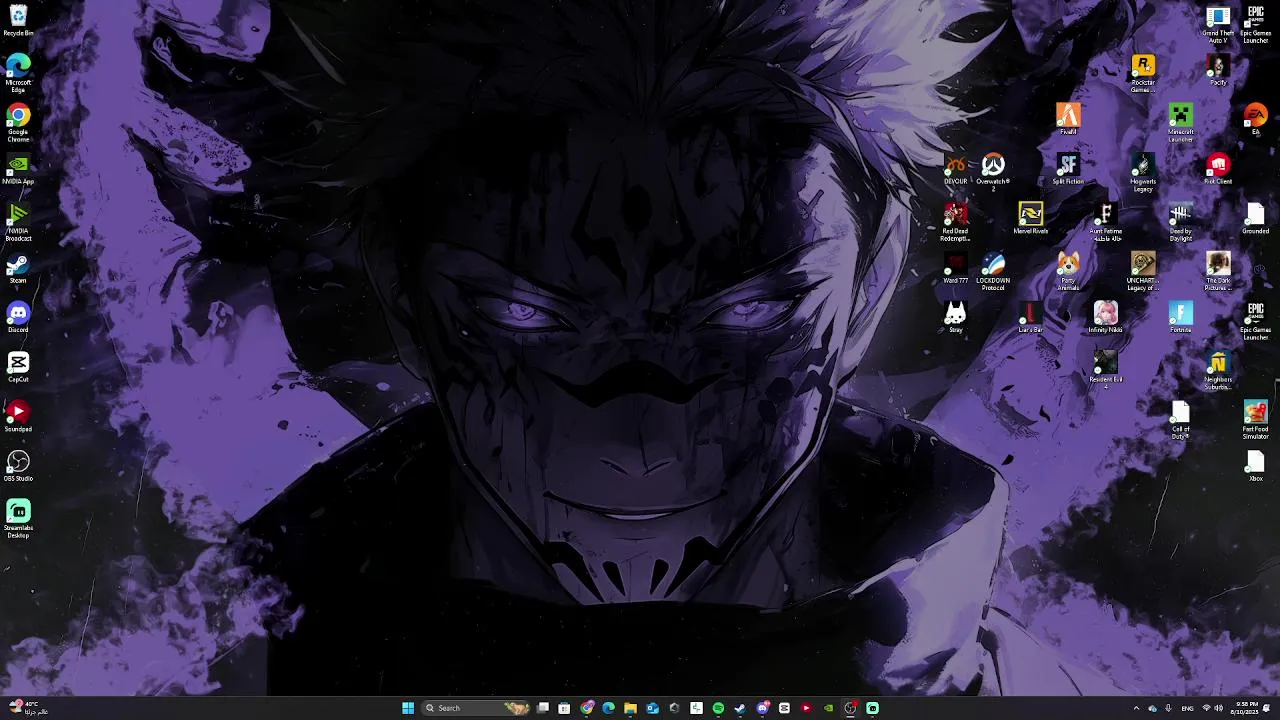Click the Steam desktop shortcut
This screenshot has width=1280, height=720.
pos(18,269)
